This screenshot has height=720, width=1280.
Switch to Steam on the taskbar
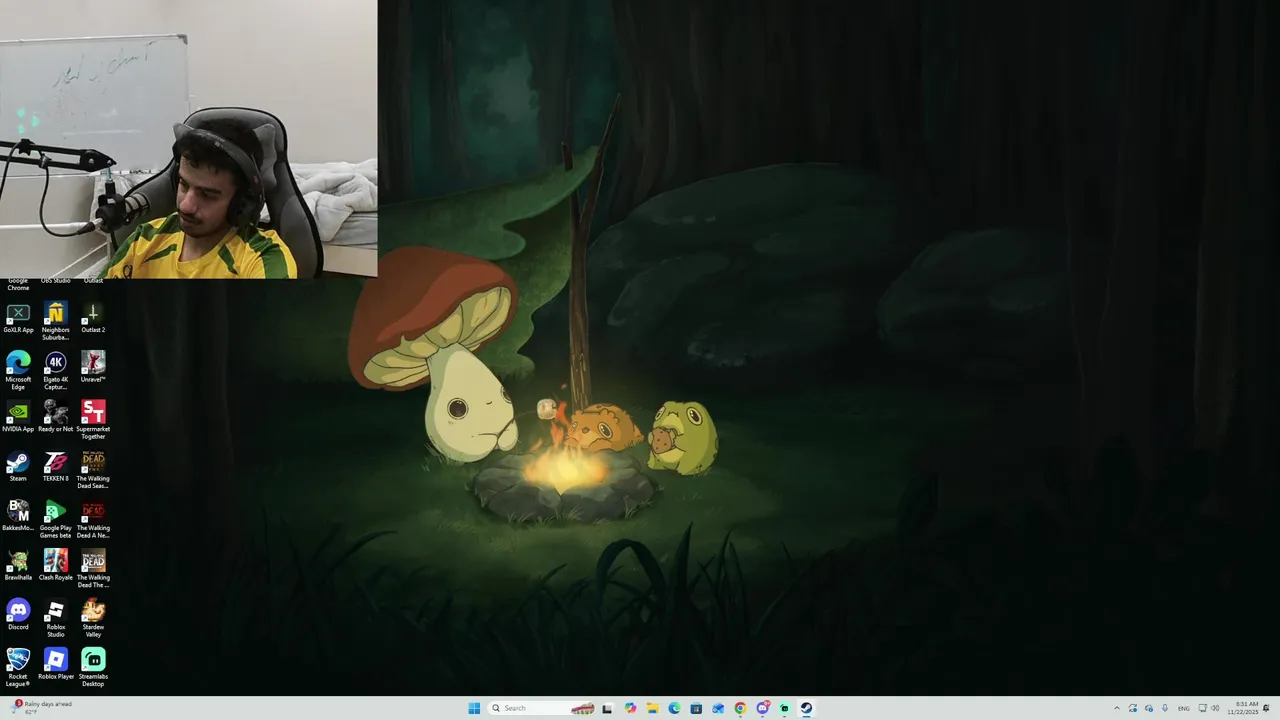[806, 708]
